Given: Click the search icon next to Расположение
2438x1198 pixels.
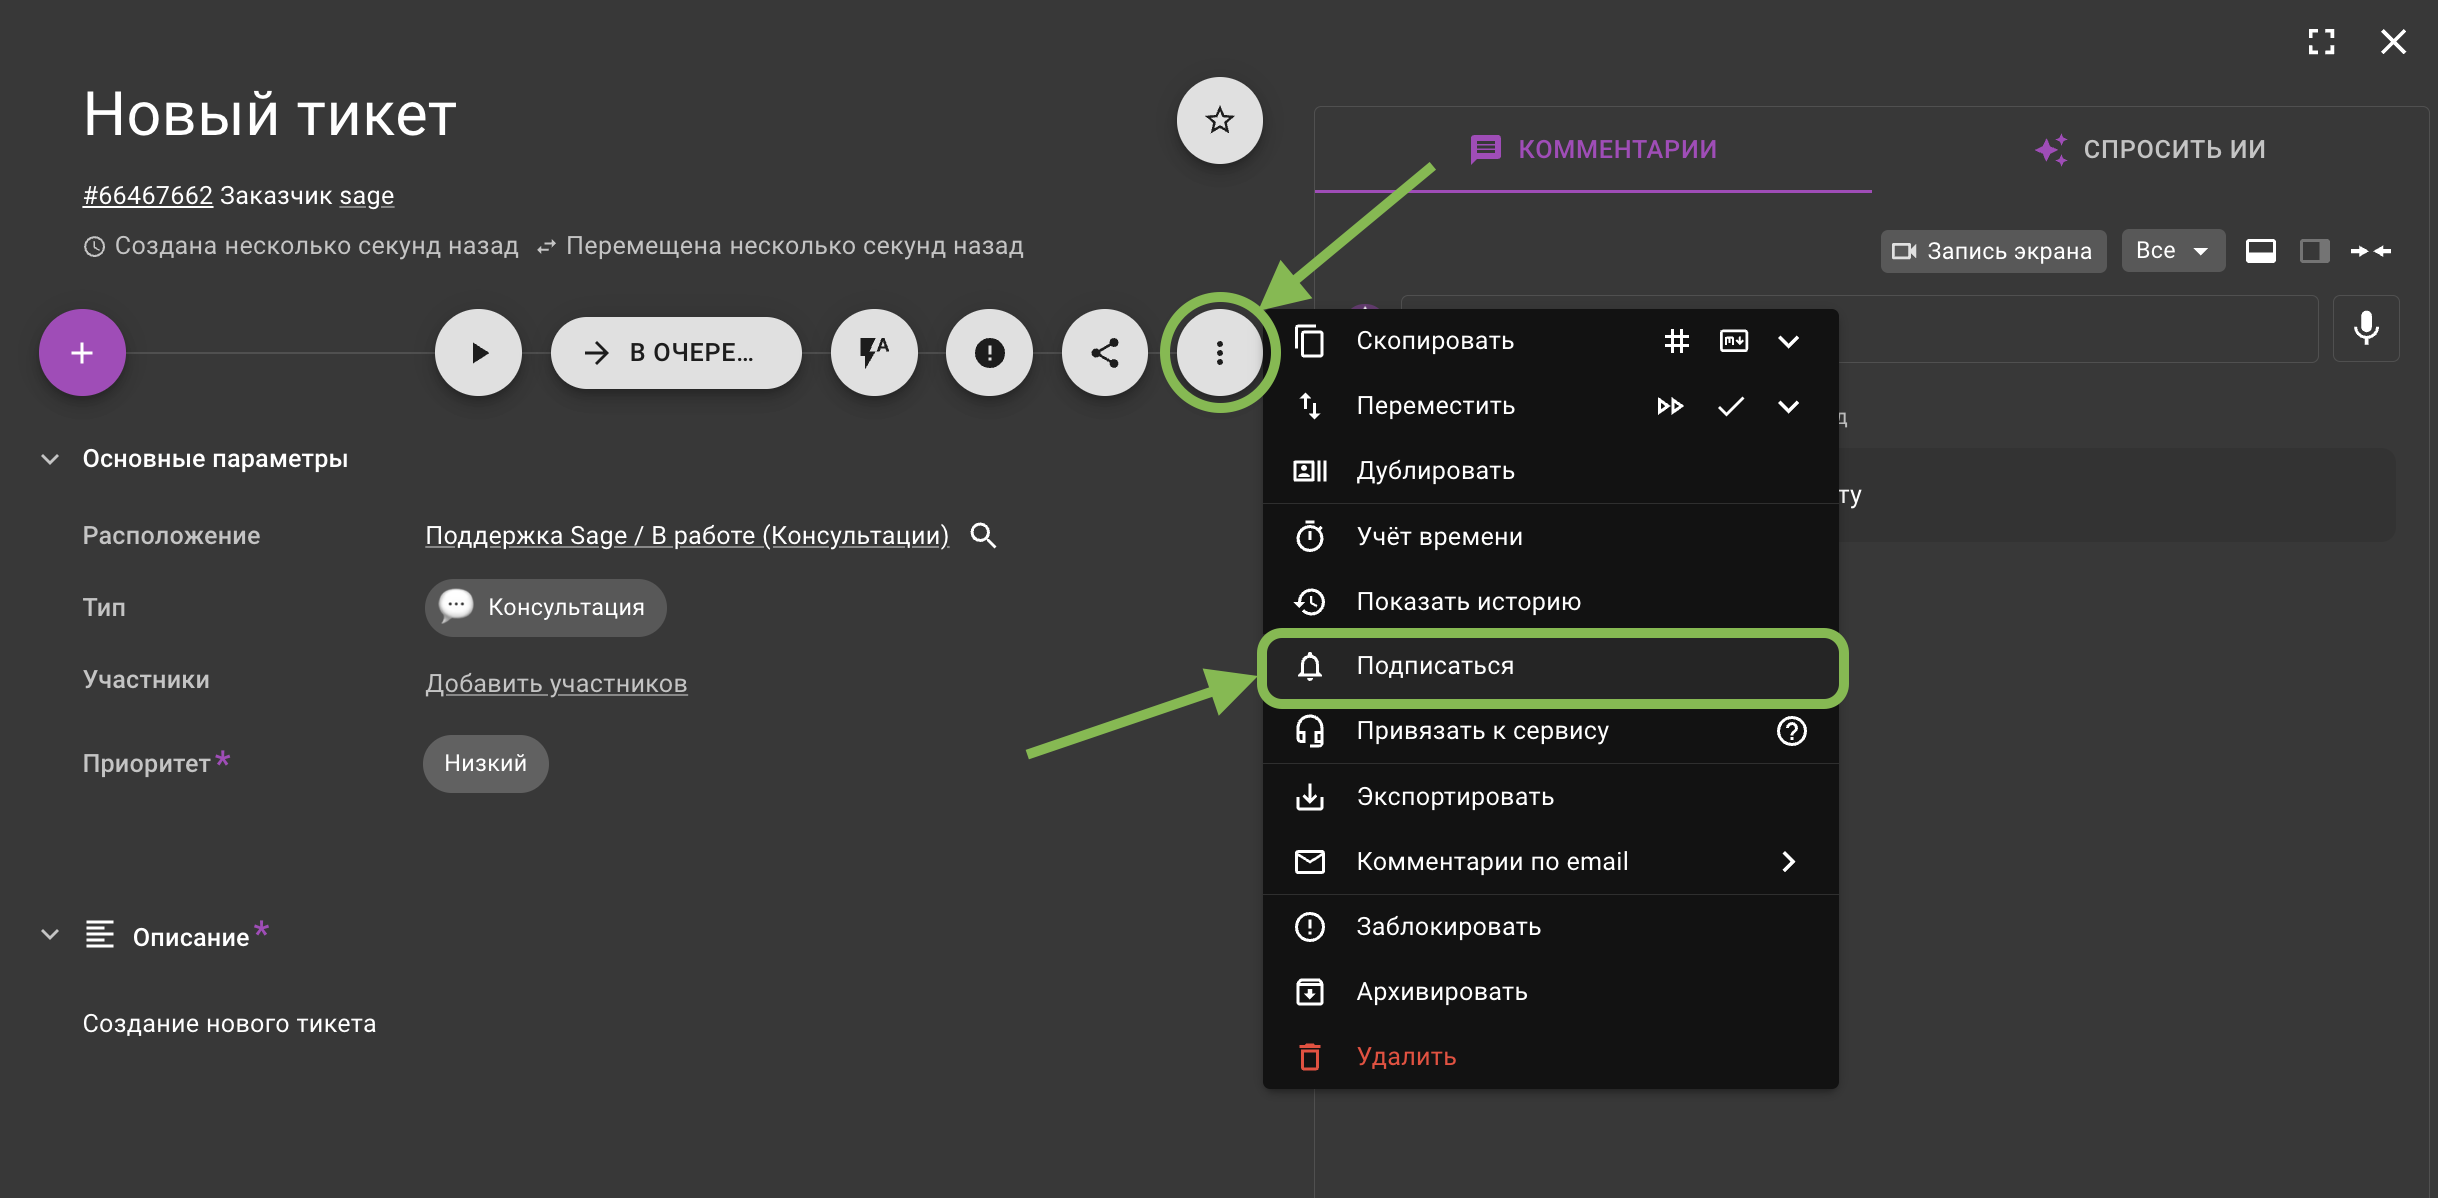Looking at the screenshot, I should (x=984, y=536).
